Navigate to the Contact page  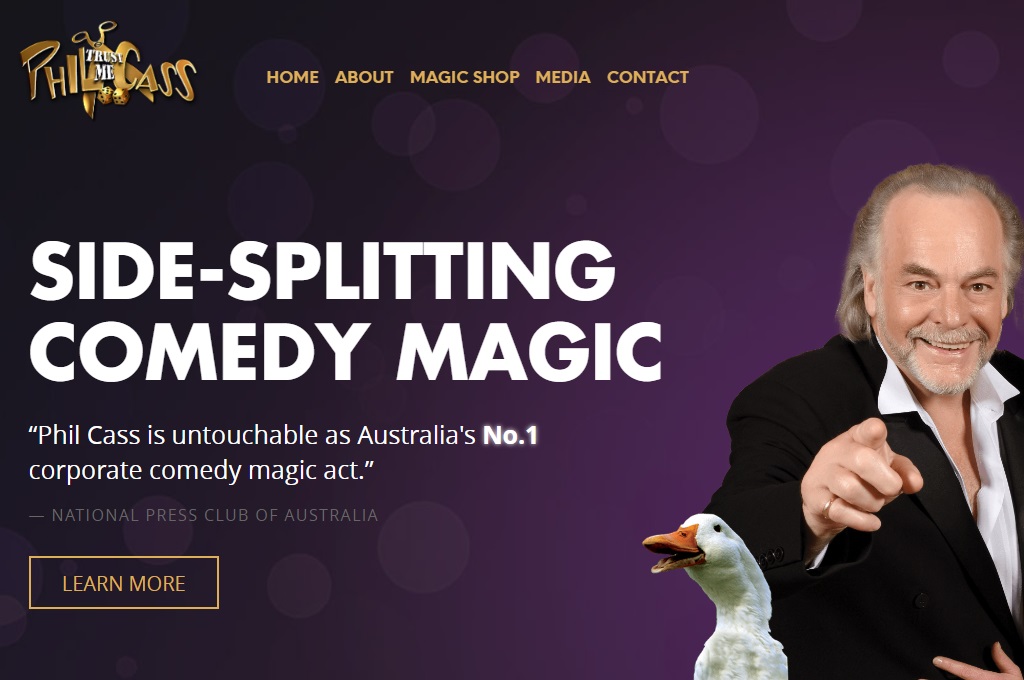point(648,77)
